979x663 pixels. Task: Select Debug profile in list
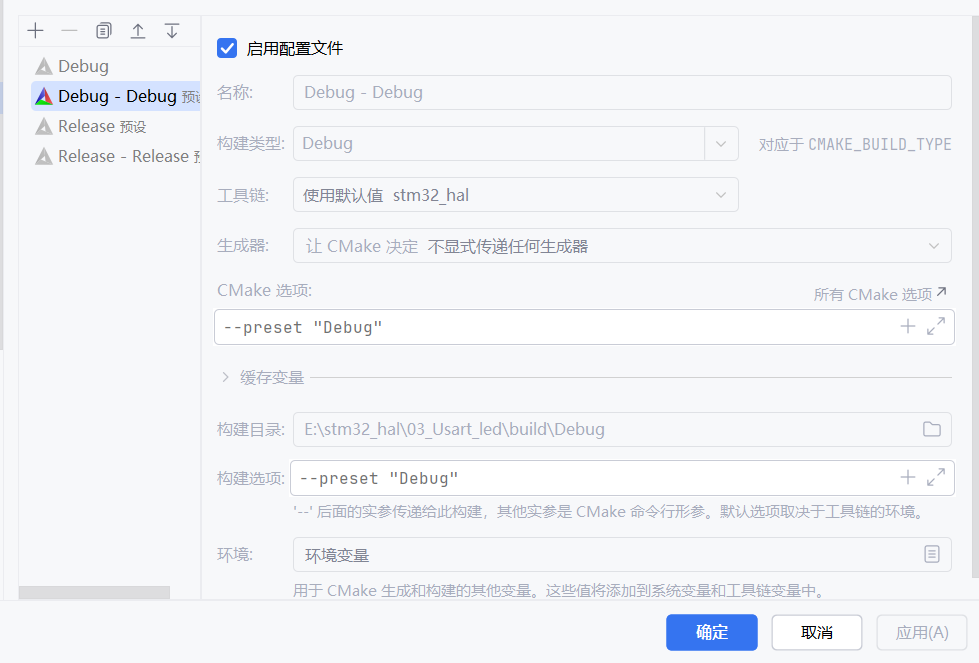point(116,66)
